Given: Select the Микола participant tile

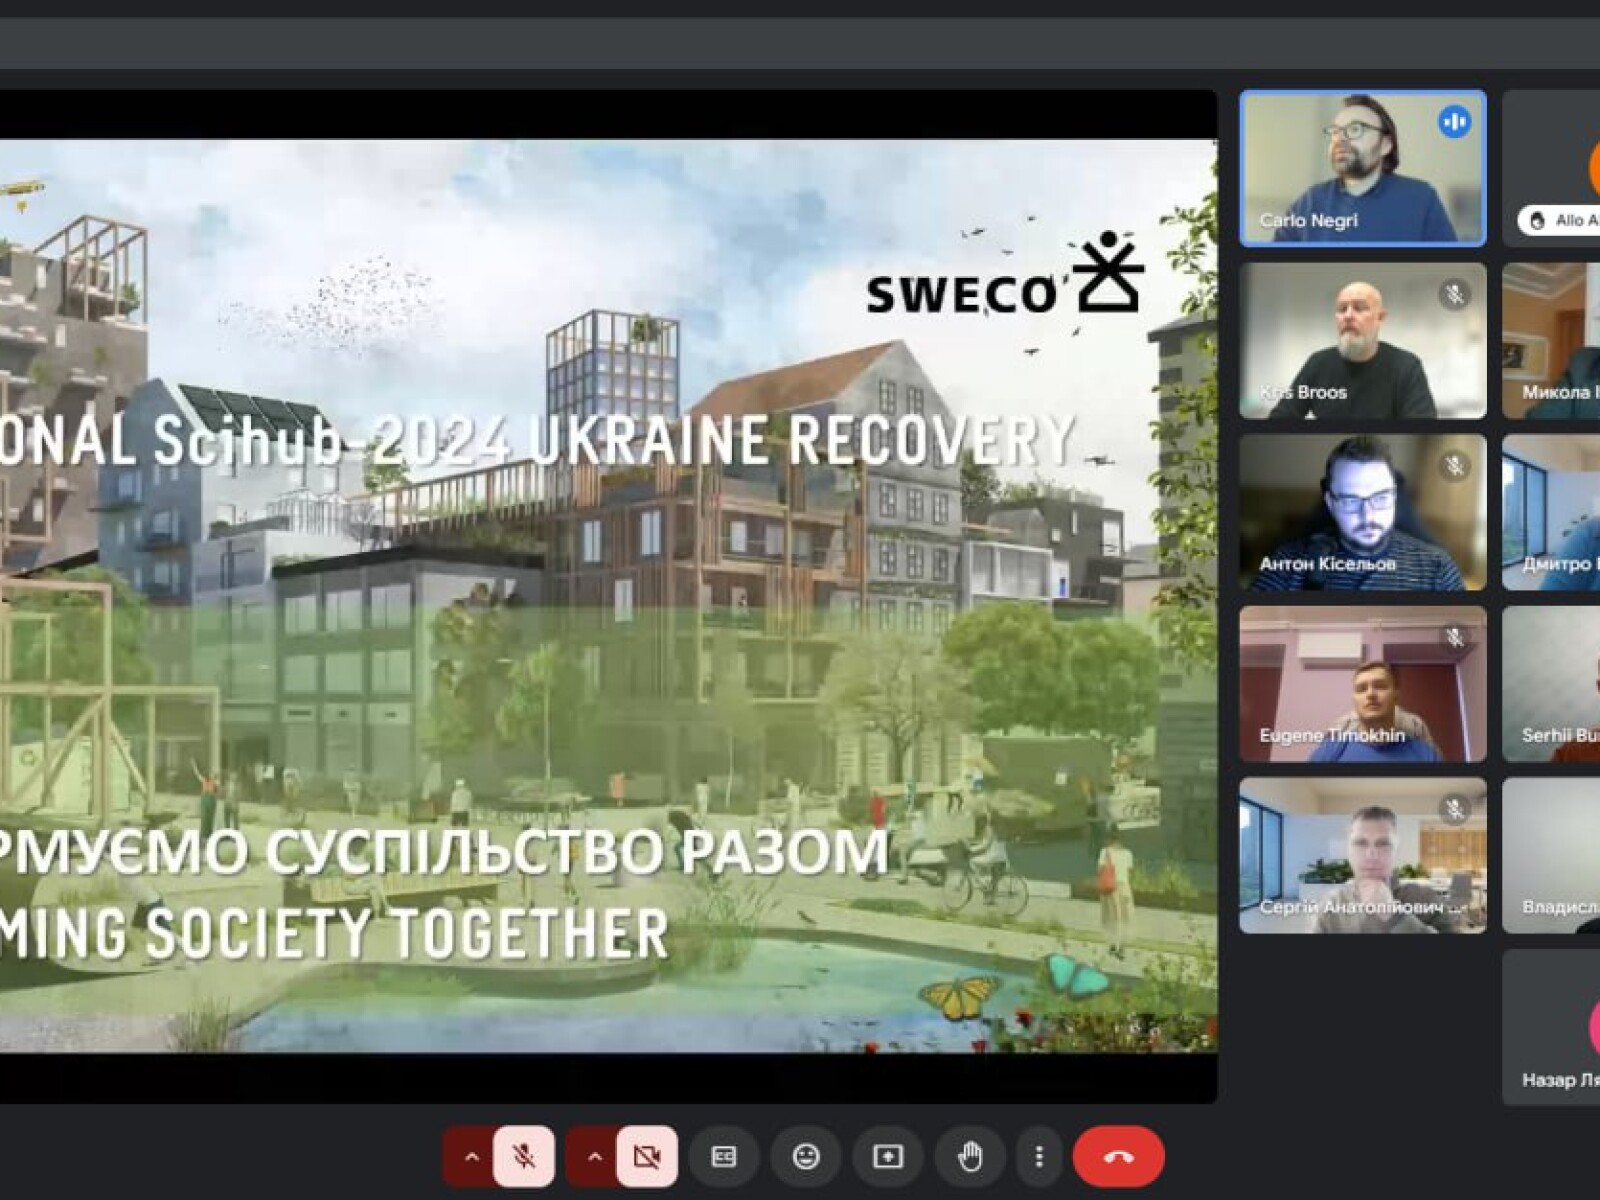Looking at the screenshot, I should [x=1551, y=340].
